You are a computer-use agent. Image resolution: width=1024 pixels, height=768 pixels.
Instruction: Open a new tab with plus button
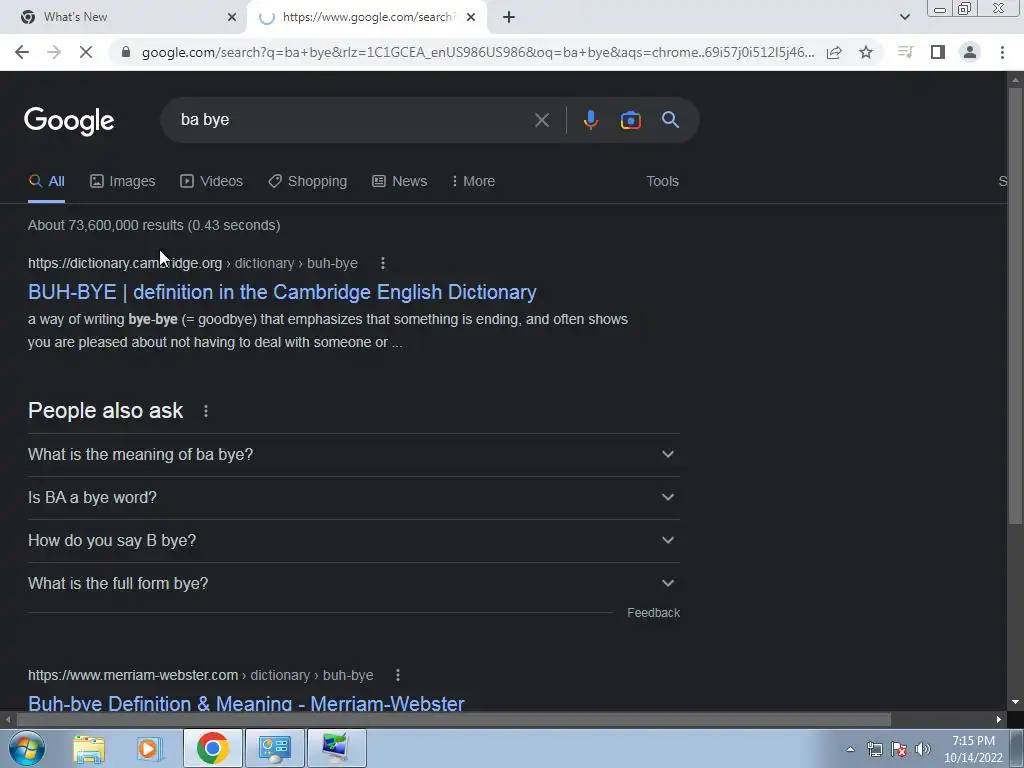click(x=509, y=17)
